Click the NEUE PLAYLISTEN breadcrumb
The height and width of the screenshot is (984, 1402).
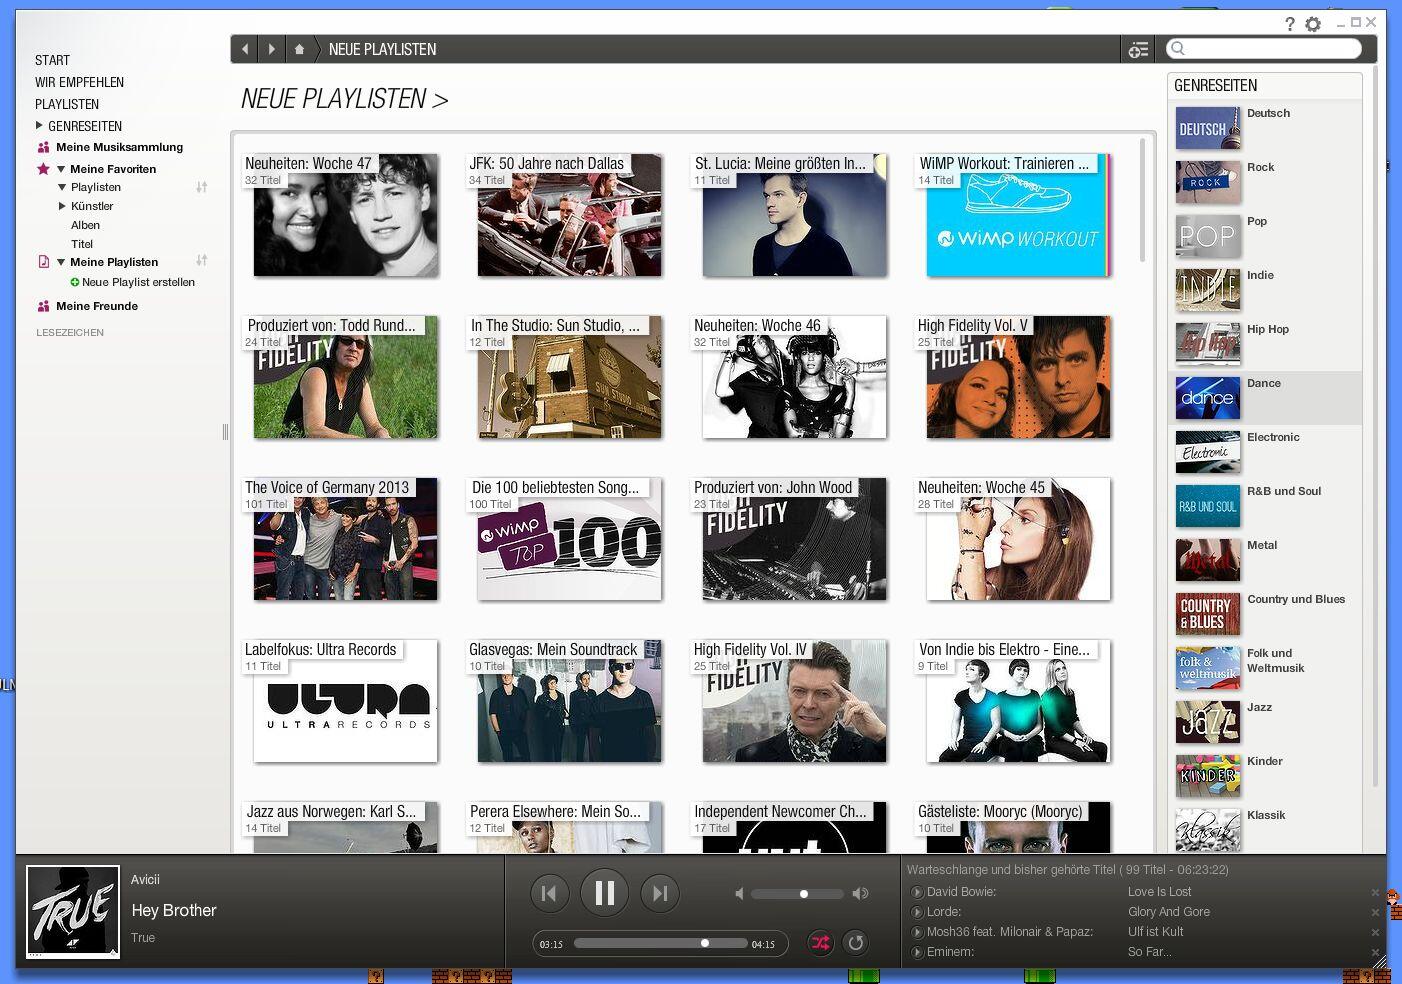click(382, 49)
